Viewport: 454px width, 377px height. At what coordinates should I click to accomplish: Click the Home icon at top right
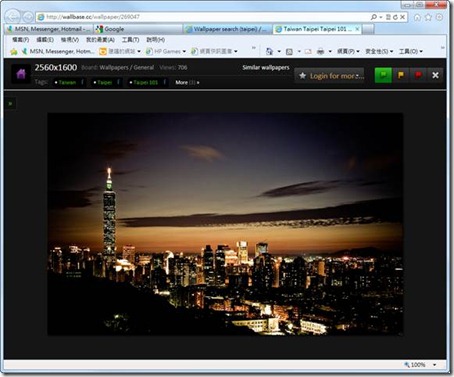pos(417,17)
